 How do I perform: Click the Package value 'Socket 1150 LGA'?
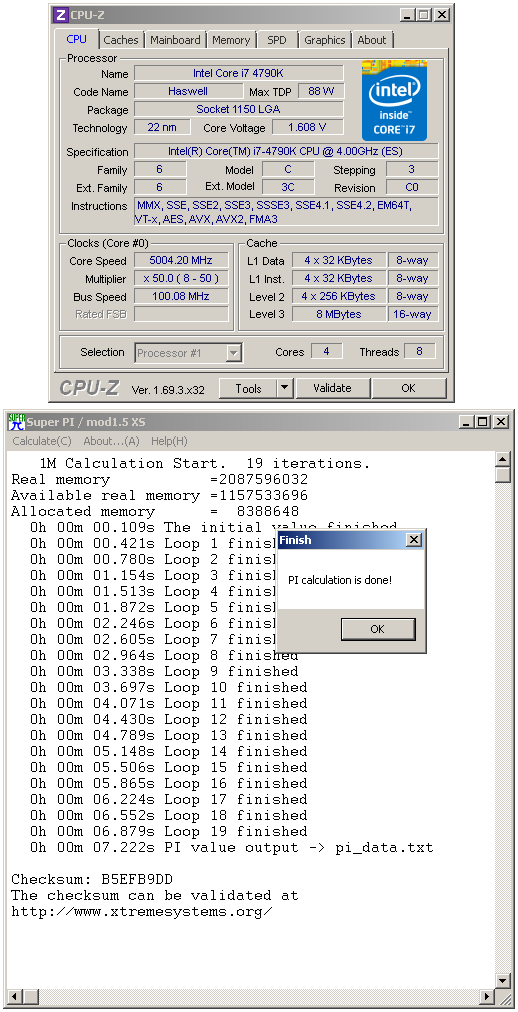(x=239, y=110)
